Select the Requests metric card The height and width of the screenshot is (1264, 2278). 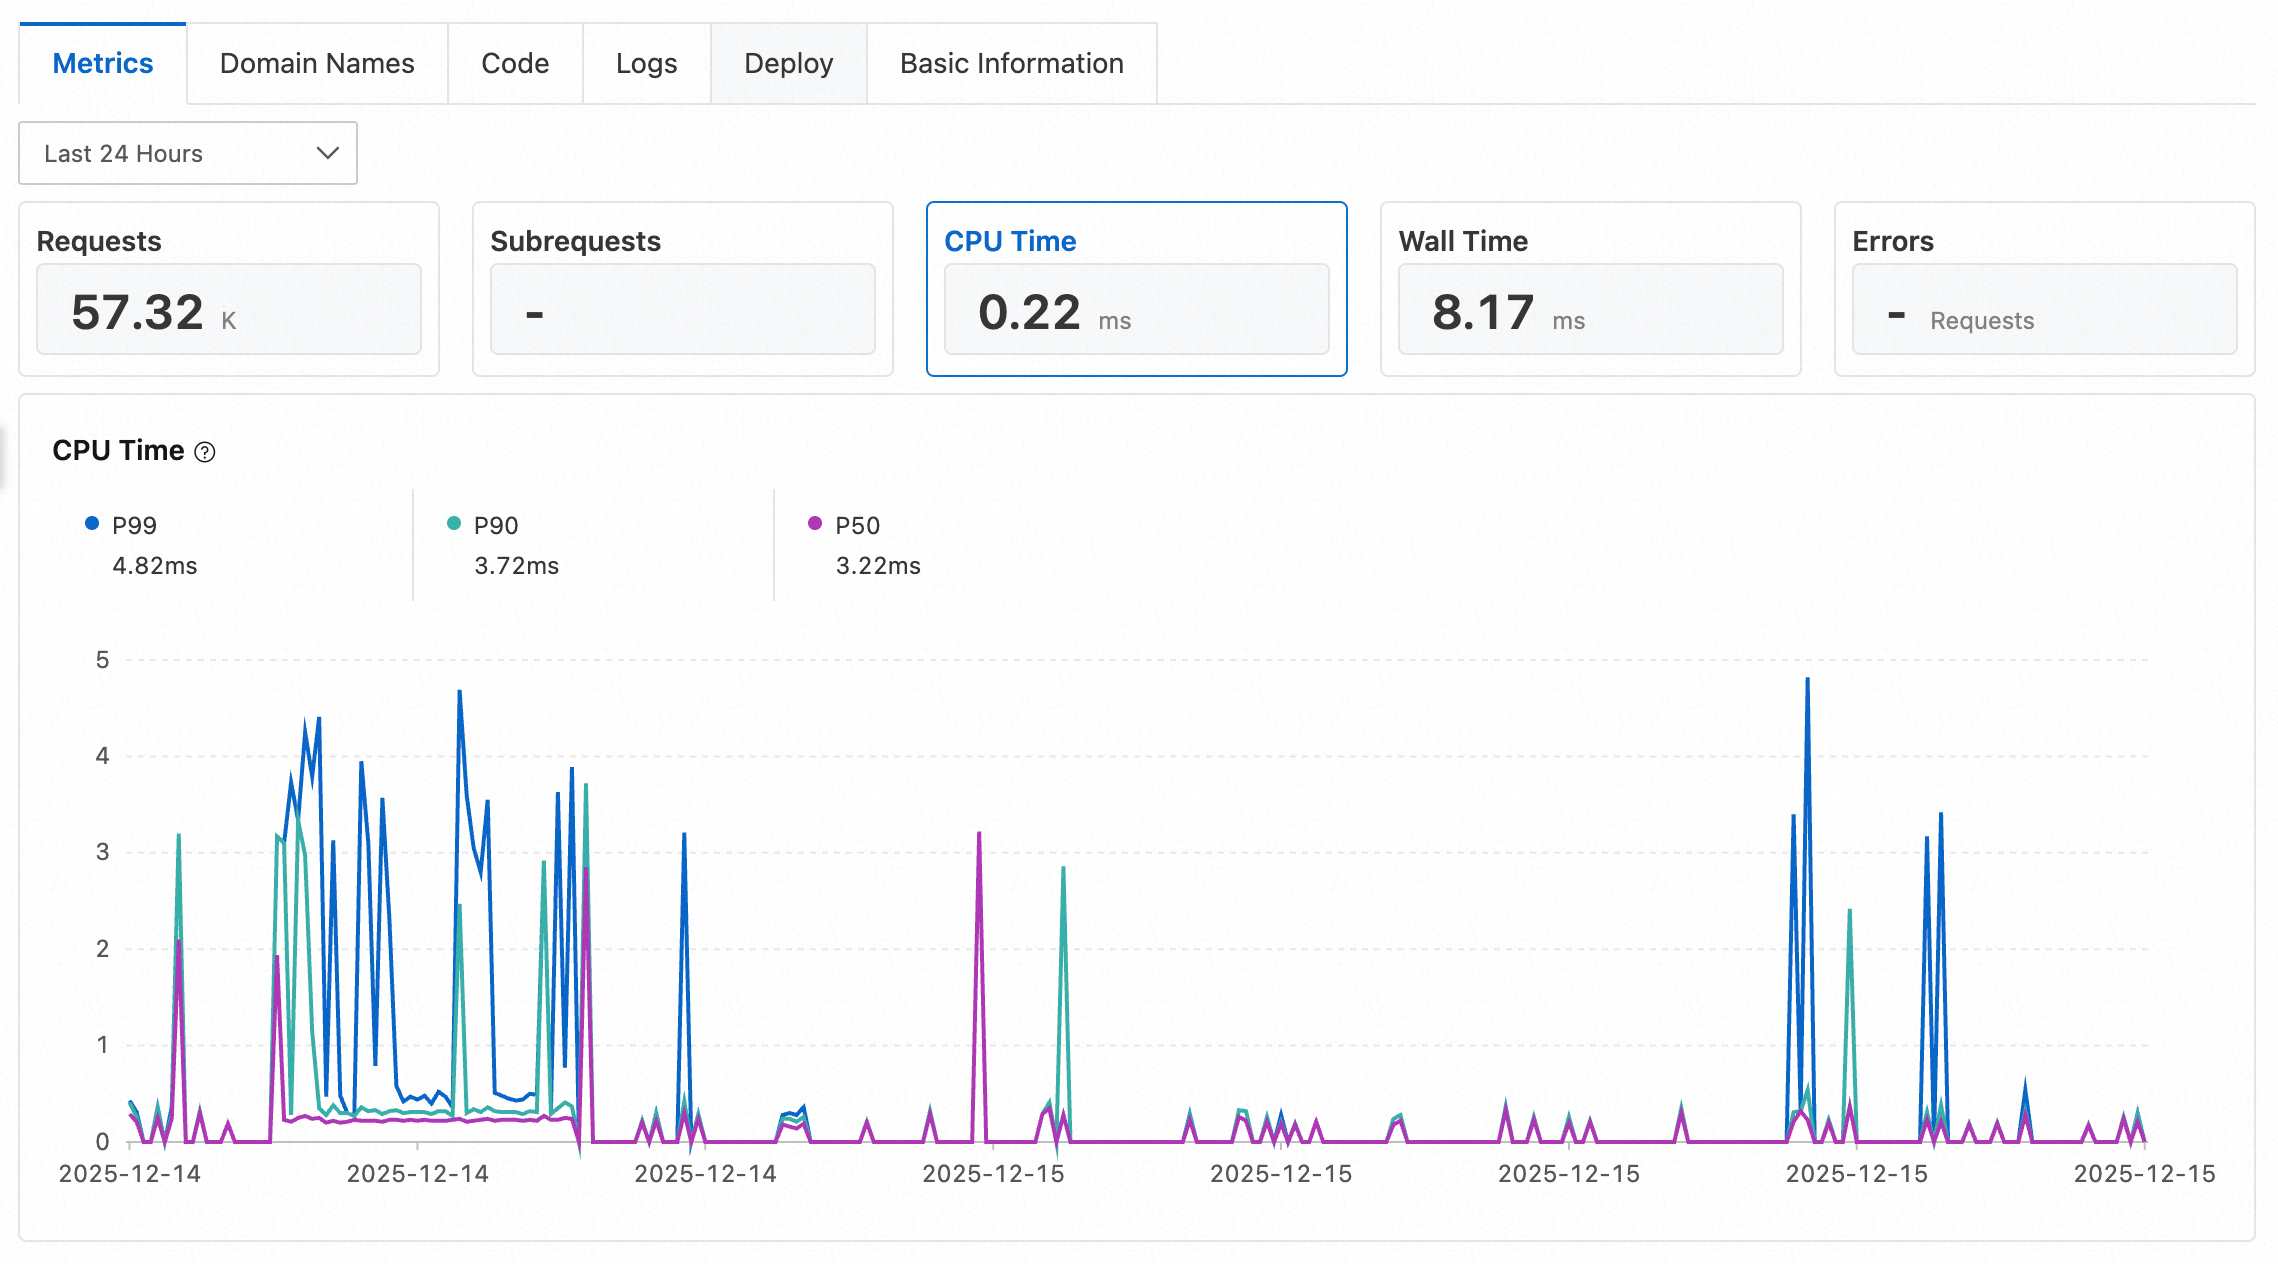pyautogui.click(x=229, y=289)
